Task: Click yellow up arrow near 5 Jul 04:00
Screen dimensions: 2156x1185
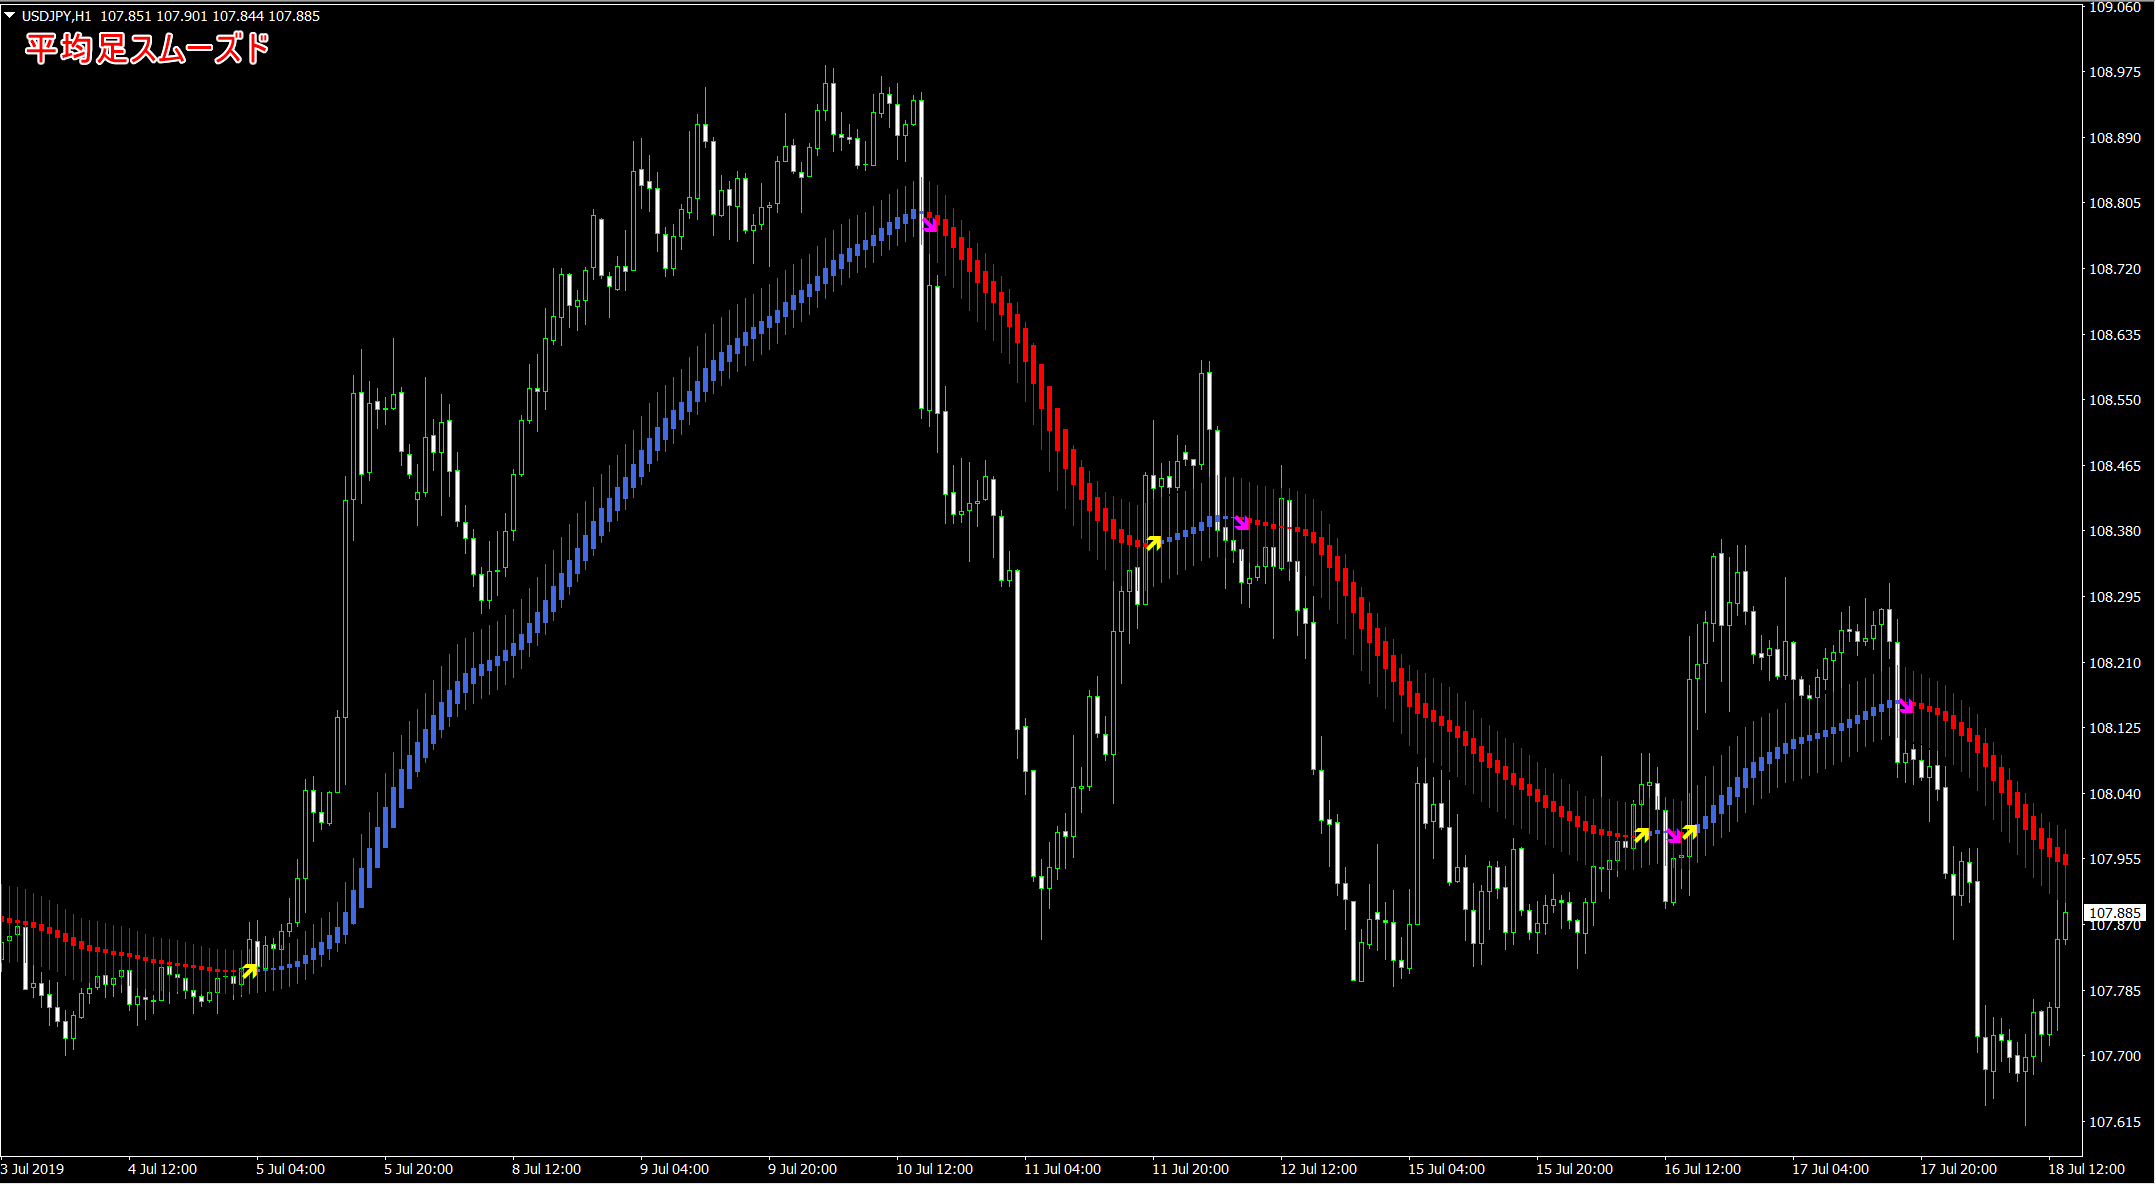Action: point(250,970)
